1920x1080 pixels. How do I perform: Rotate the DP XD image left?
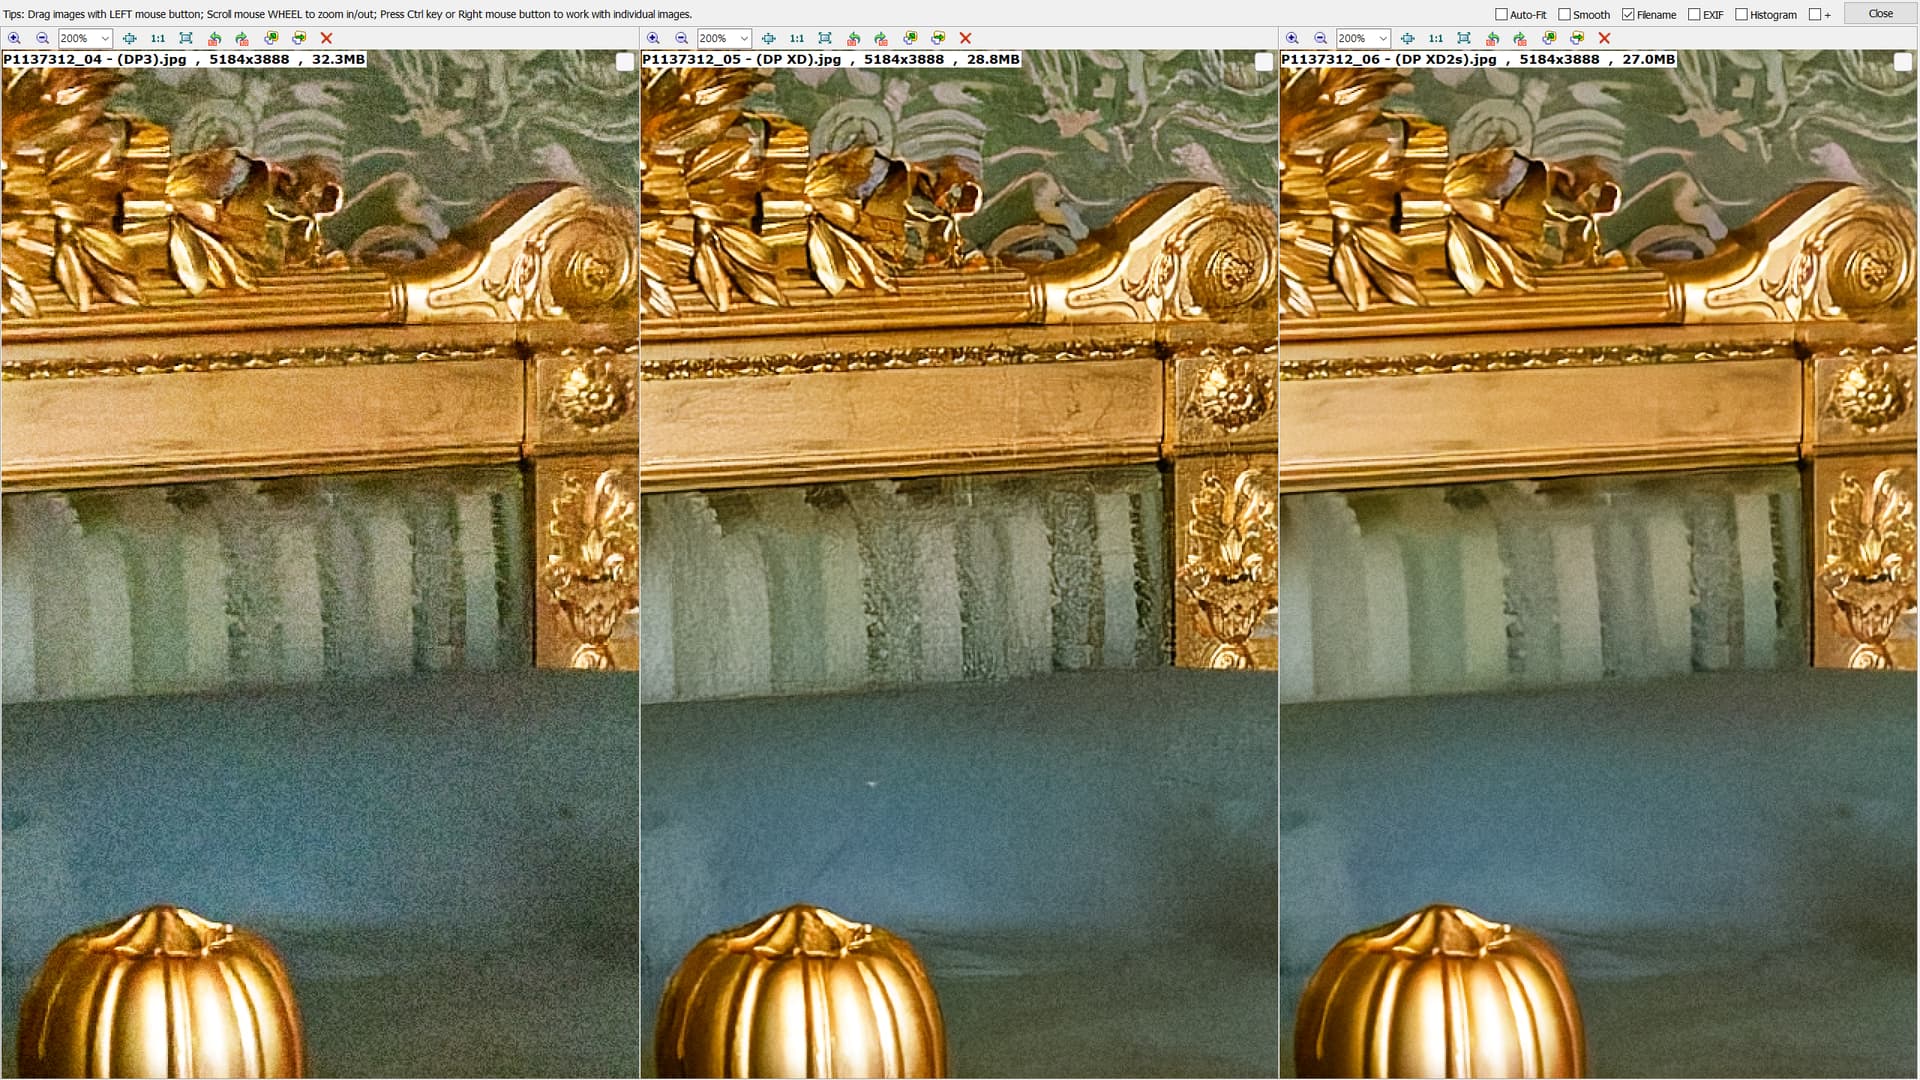tap(853, 38)
